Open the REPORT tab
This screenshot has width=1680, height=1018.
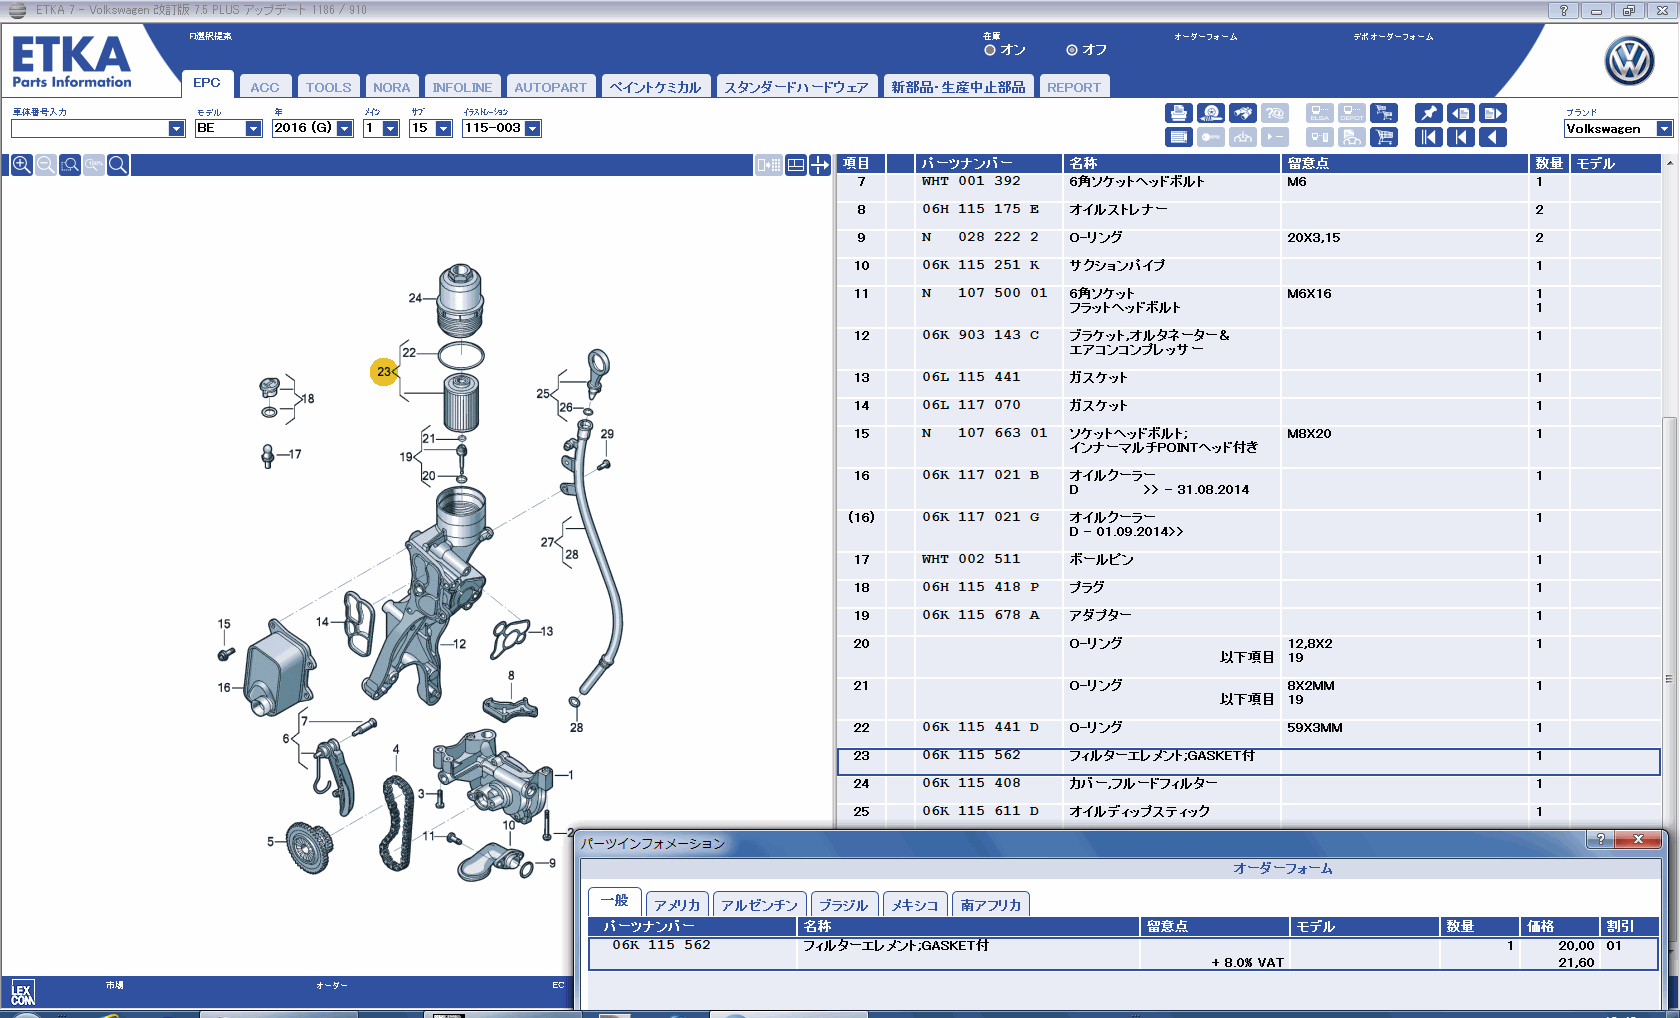tap(1074, 87)
